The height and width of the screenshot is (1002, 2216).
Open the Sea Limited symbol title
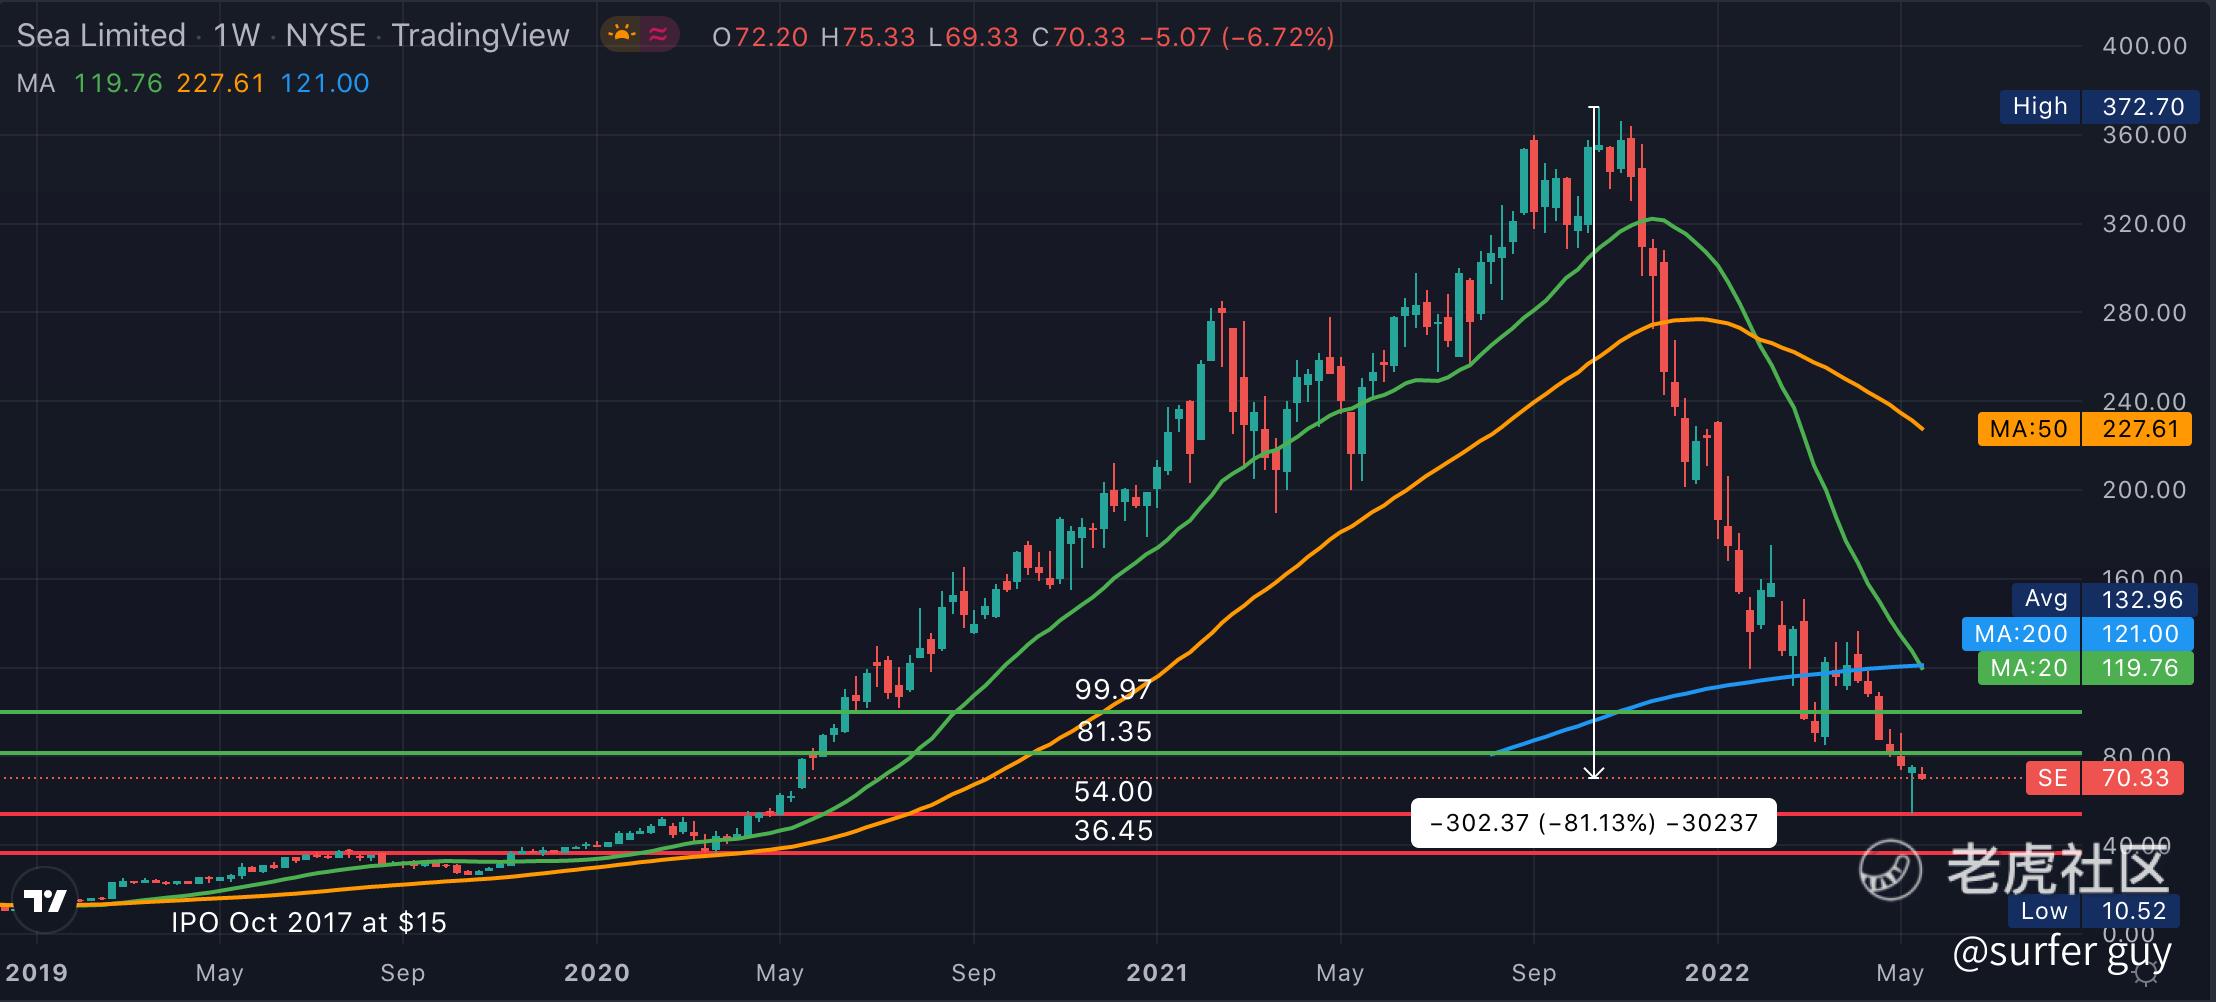pos(101,36)
